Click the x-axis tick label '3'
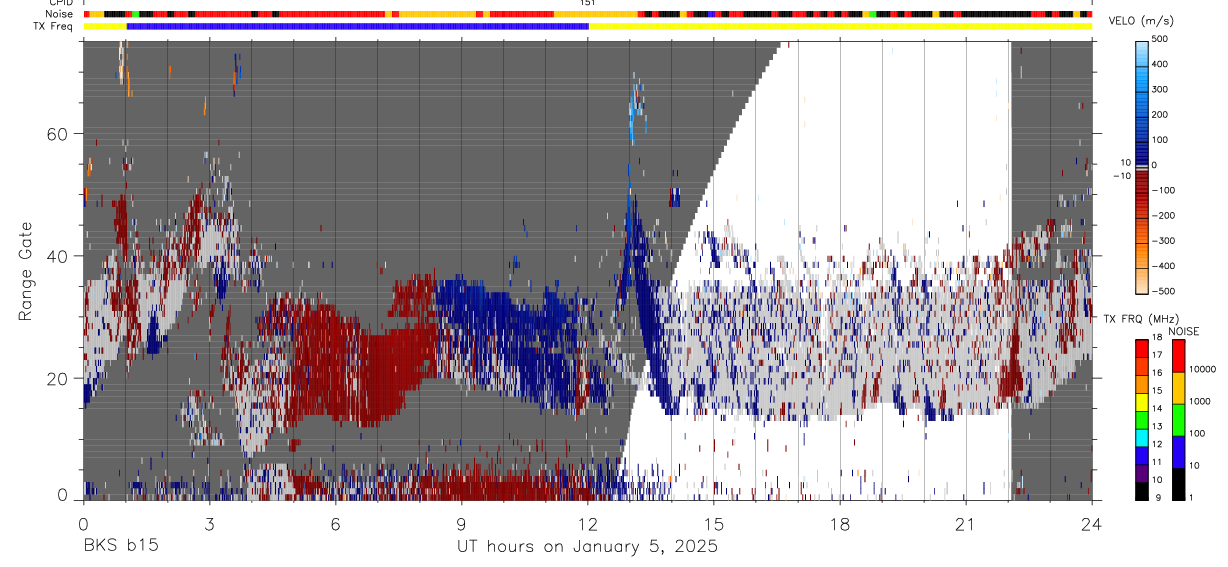The width and height of the screenshot is (1228, 567). point(209,524)
